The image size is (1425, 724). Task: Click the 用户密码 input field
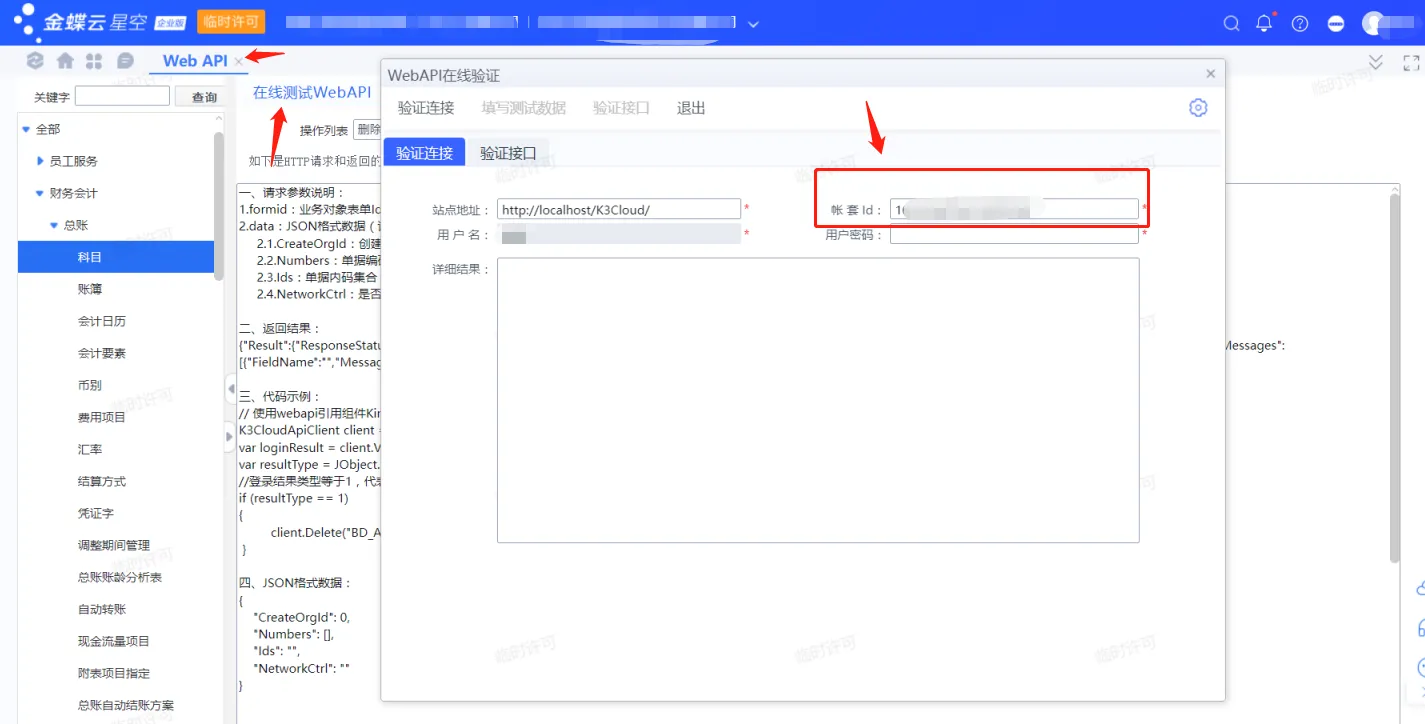click(1014, 234)
